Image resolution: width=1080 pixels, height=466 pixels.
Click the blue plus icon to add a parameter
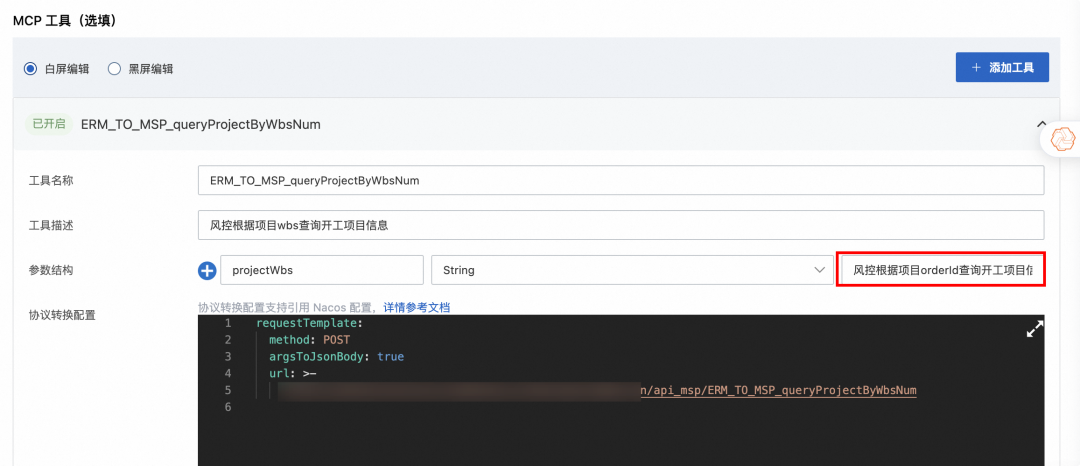pyautogui.click(x=208, y=270)
